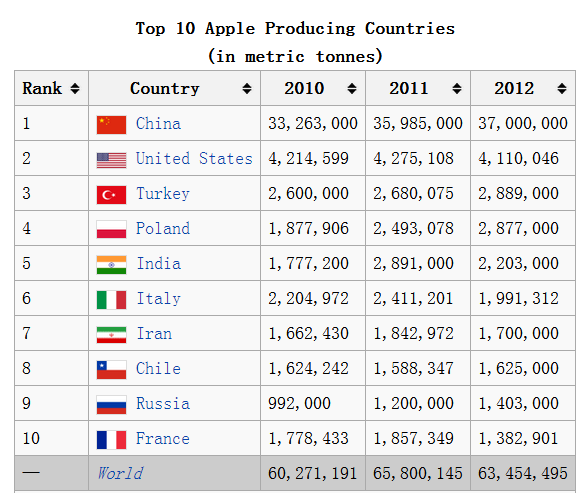Select India's 2010 value 1,777,200
576x493 pixels.
(x=308, y=263)
